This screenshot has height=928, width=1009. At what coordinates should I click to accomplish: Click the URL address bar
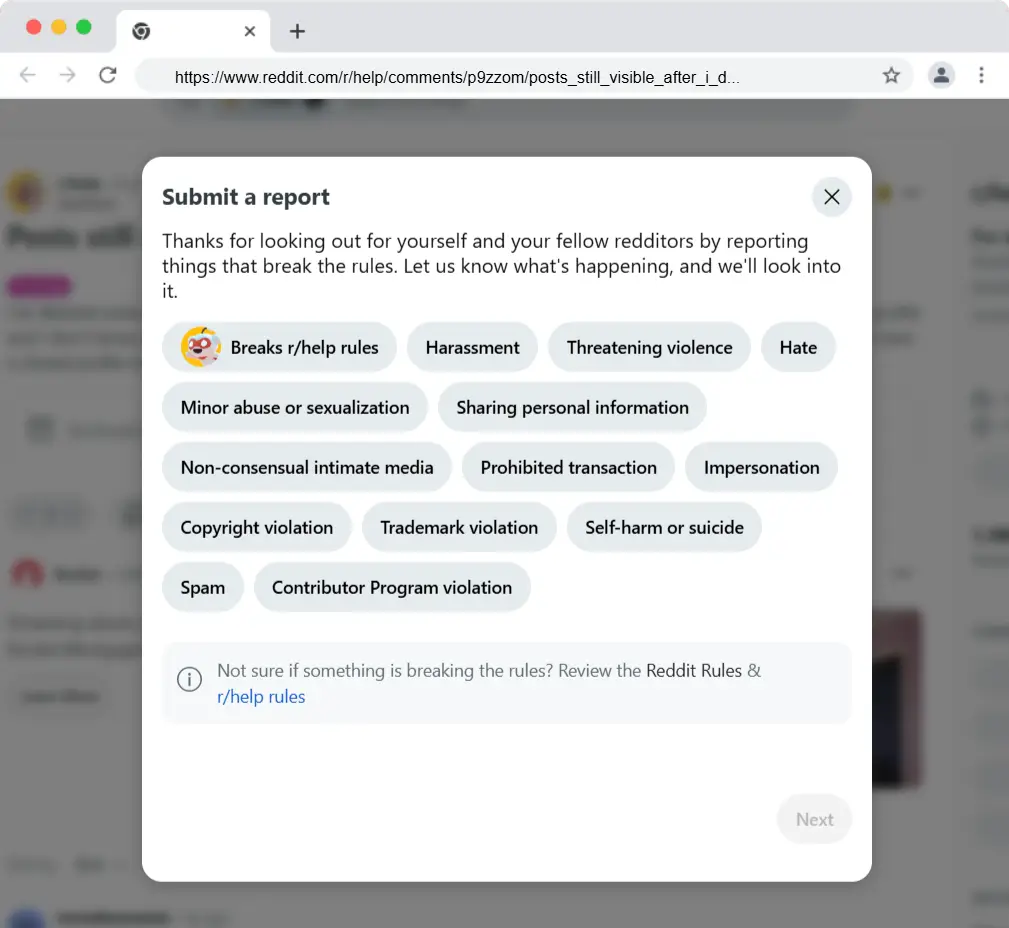point(500,76)
